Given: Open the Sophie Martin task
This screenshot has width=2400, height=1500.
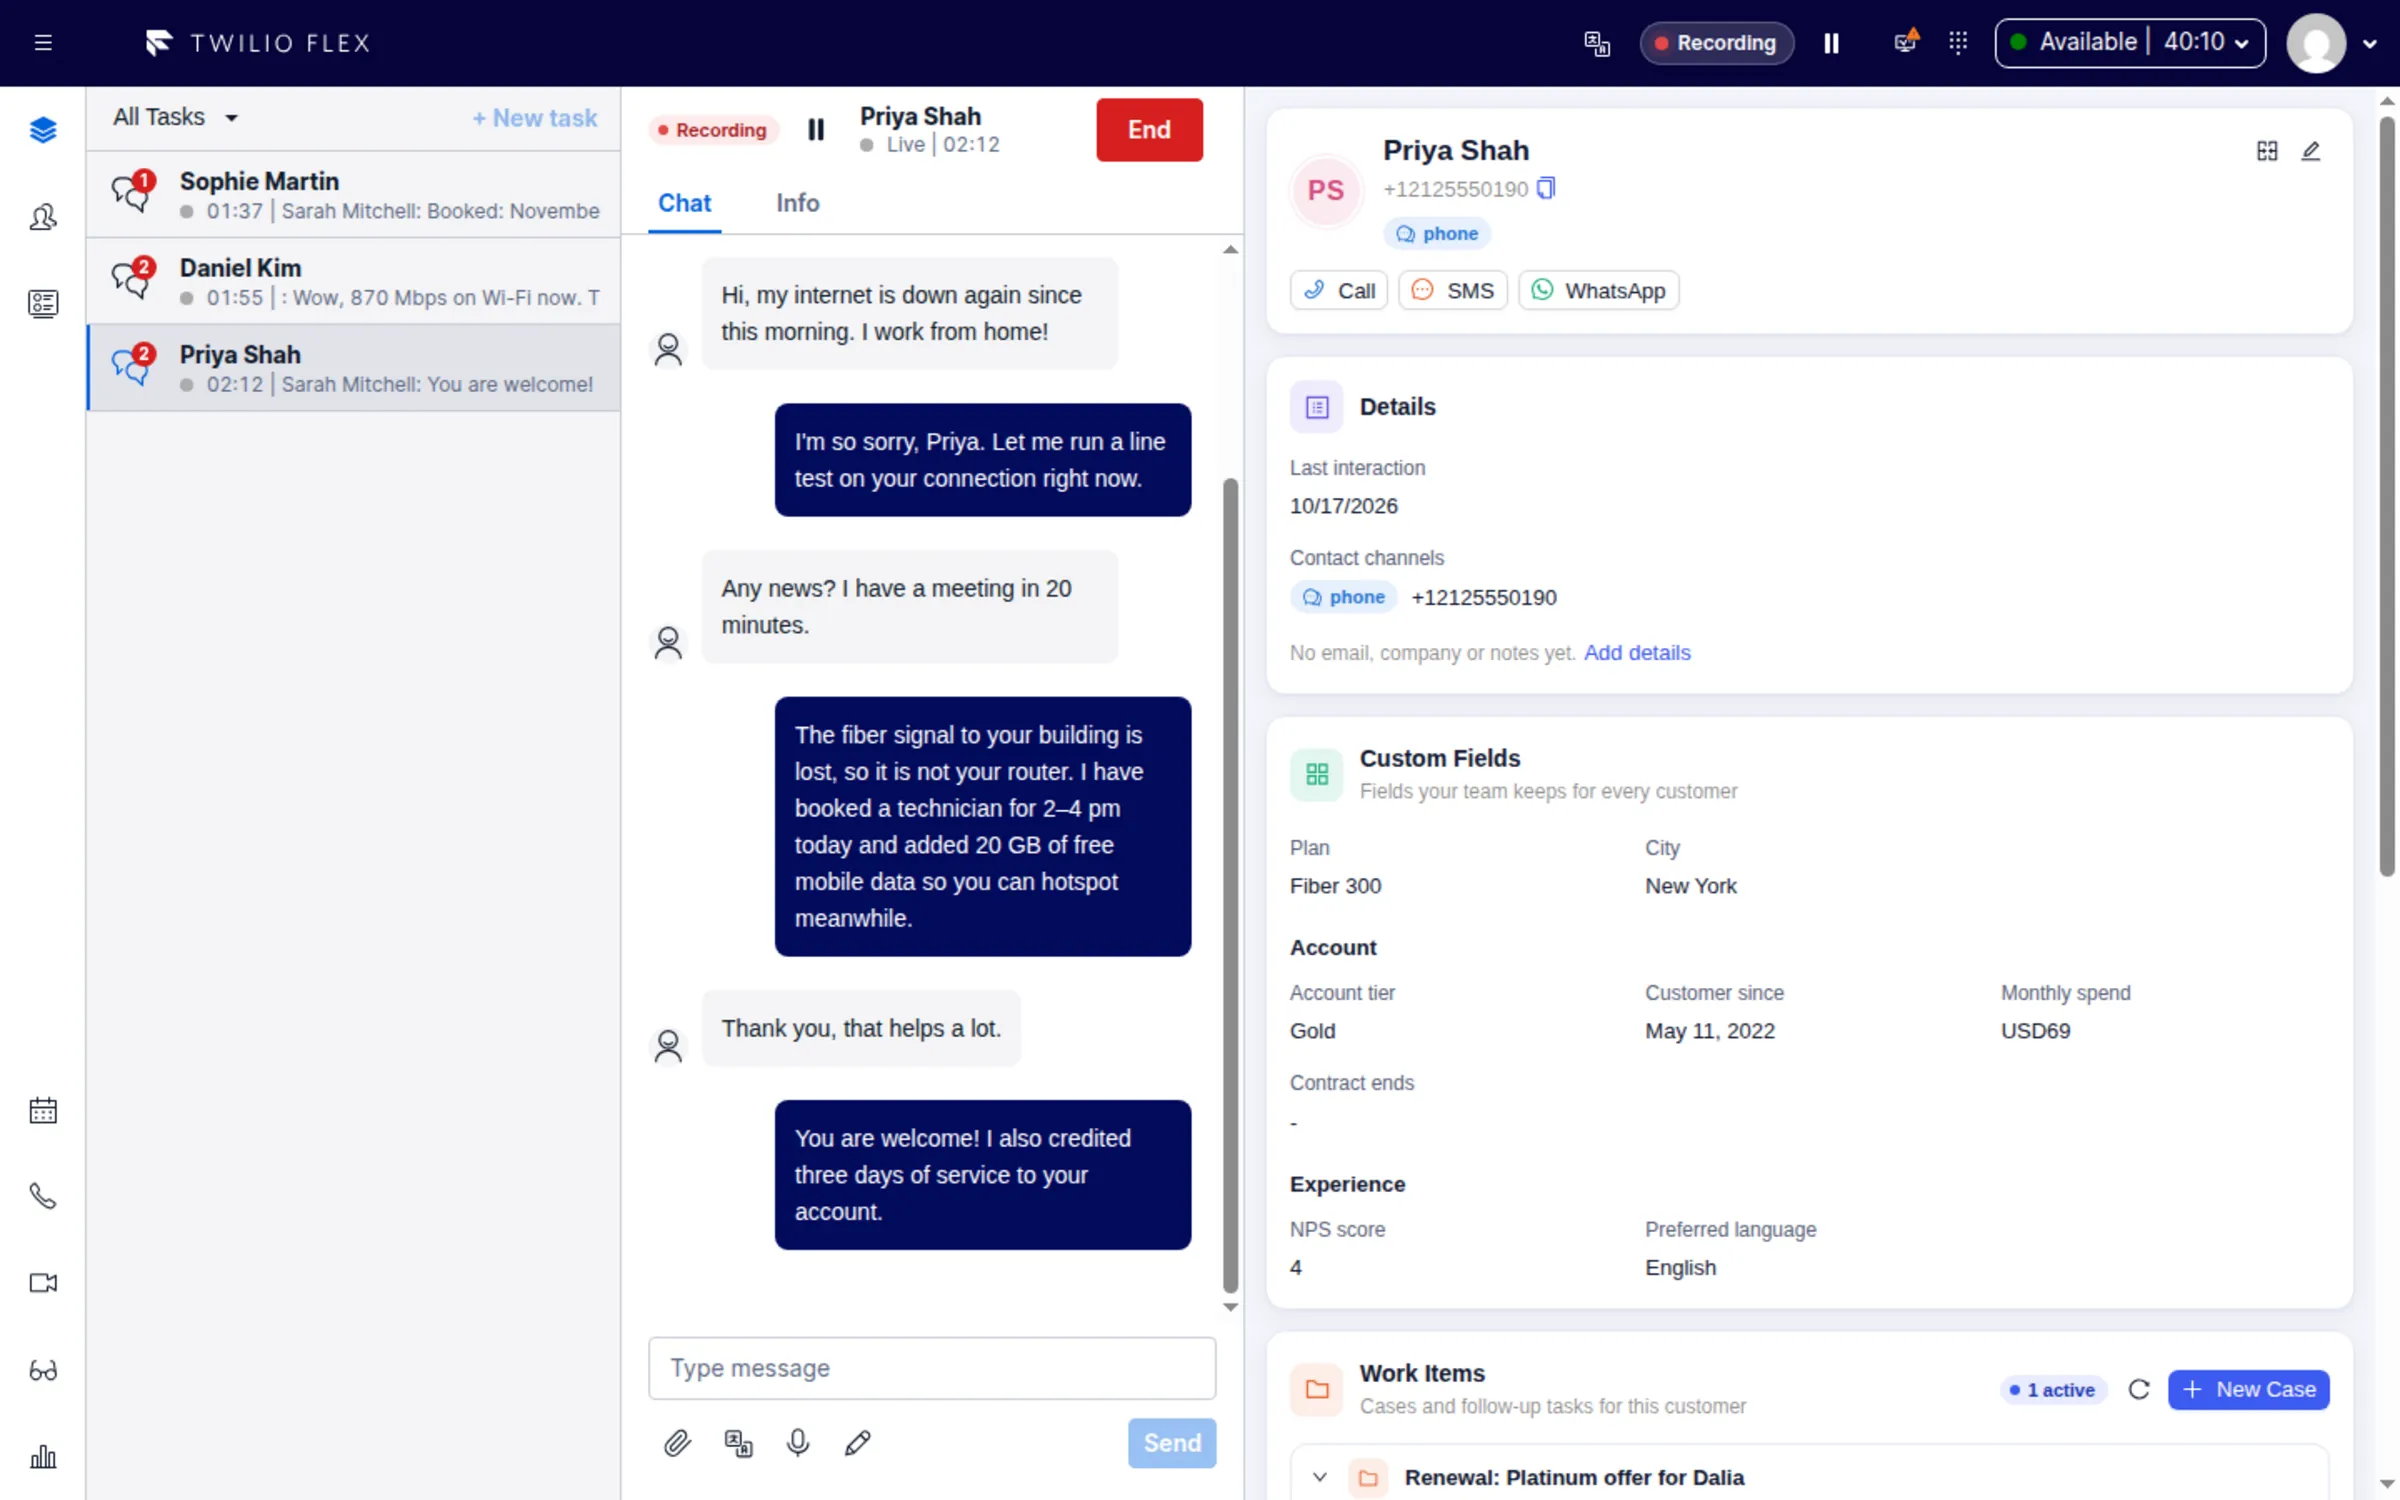Looking at the screenshot, I should pos(353,195).
